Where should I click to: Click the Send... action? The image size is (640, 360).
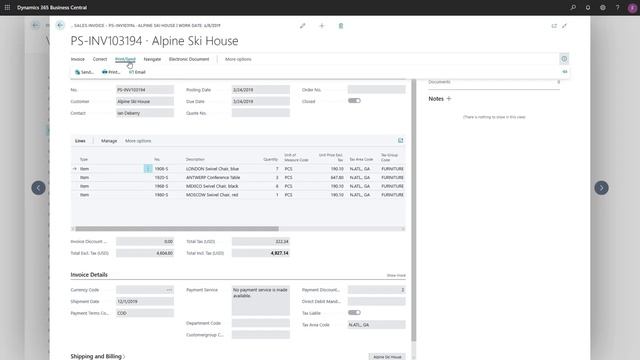tap(84, 72)
